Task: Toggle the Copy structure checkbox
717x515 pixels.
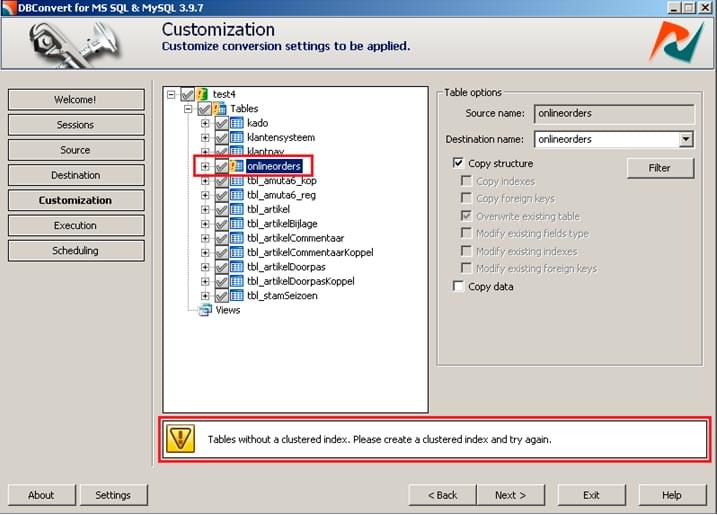Action: [x=458, y=163]
